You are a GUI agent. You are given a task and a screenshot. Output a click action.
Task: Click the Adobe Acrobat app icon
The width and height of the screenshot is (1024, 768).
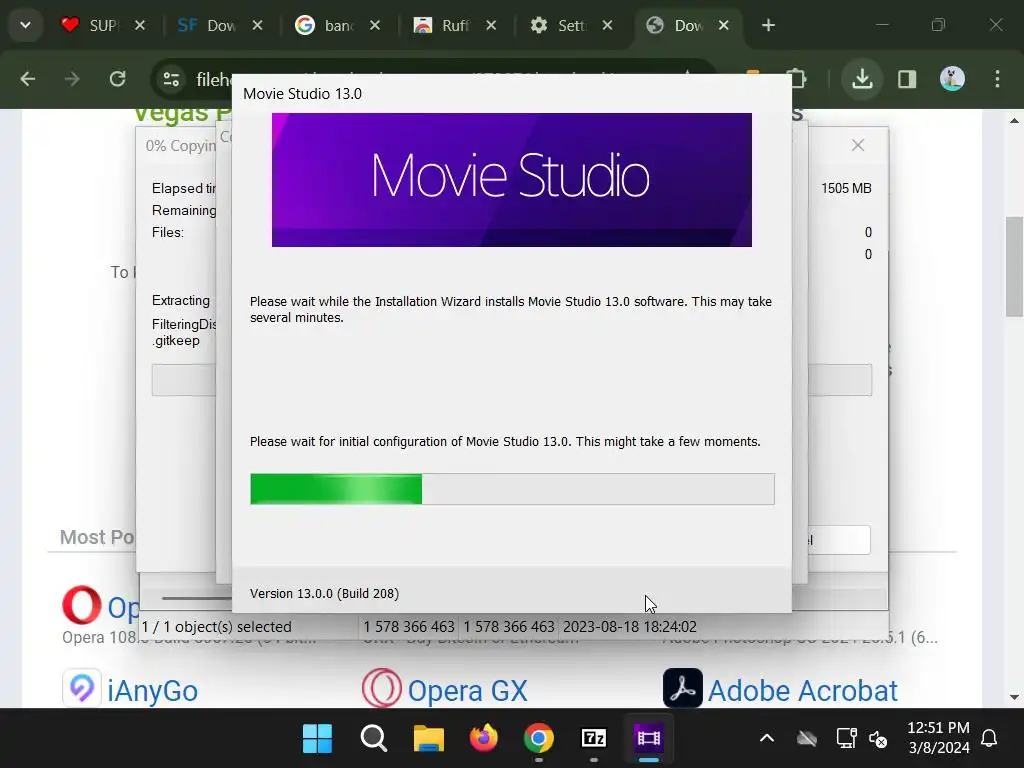click(682, 688)
